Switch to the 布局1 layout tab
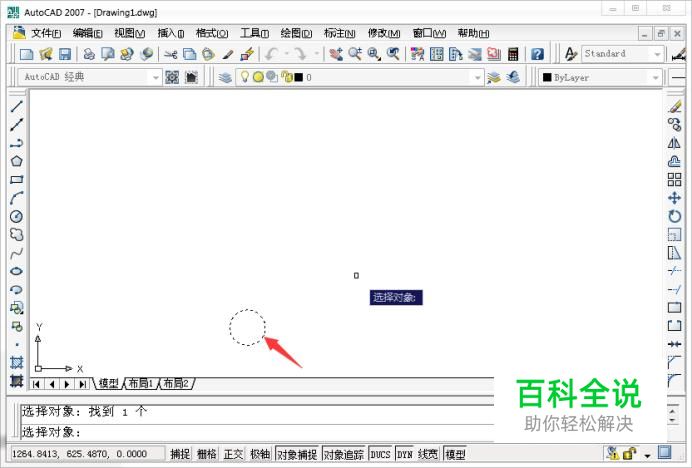This screenshot has height=468, width=692. (x=141, y=383)
